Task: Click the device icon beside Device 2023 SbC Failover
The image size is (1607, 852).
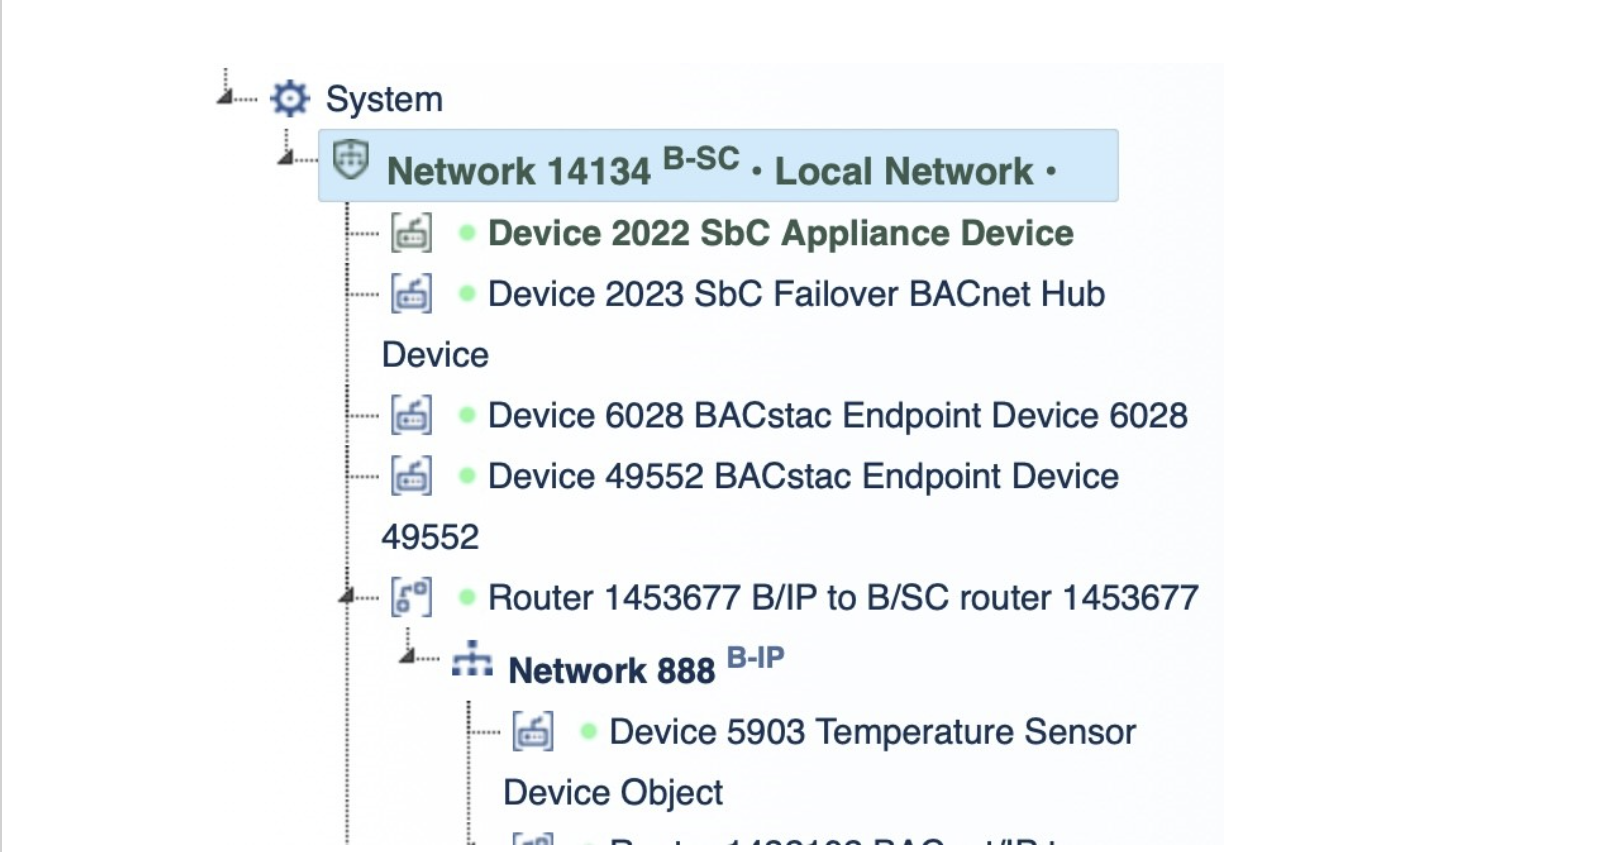Action: click(413, 294)
